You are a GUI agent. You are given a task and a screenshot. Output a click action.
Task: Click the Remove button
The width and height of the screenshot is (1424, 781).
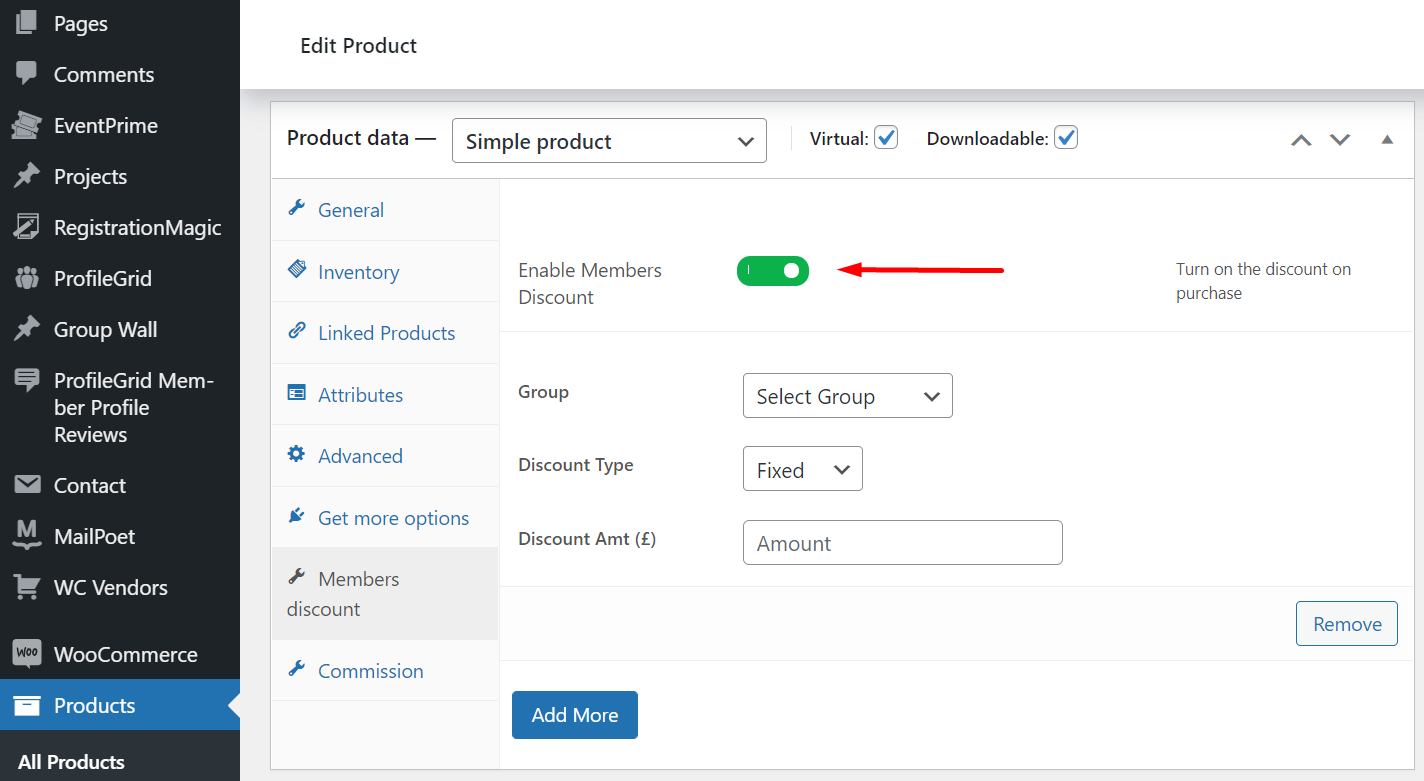(x=1346, y=623)
